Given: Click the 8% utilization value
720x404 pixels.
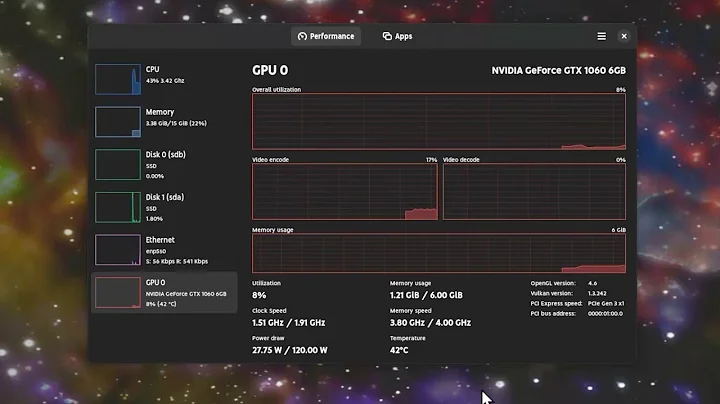Looking at the screenshot, I should (x=259, y=295).
